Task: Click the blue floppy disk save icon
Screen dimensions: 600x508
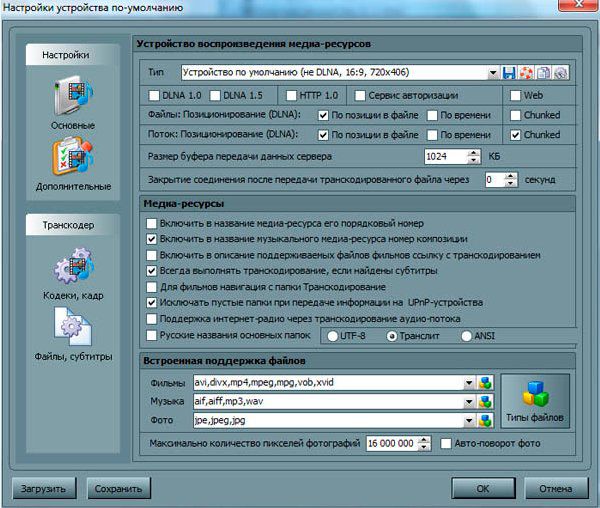Action: 510,73
